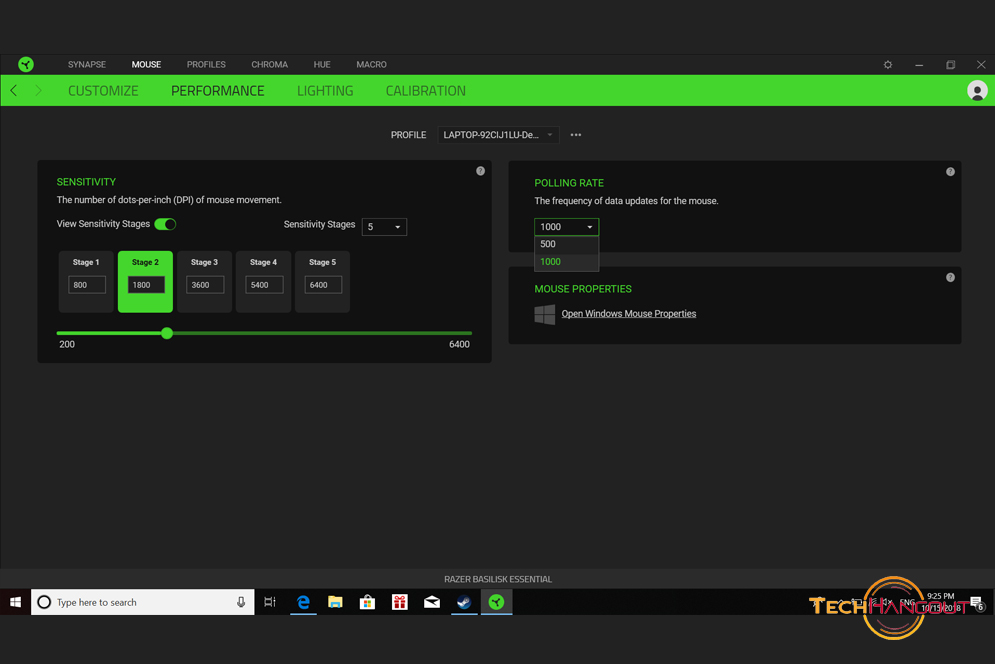The image size is (995, 664).
Task: Open Task View on taskbar
Action: pyautogui.click(x=270, y=602)
